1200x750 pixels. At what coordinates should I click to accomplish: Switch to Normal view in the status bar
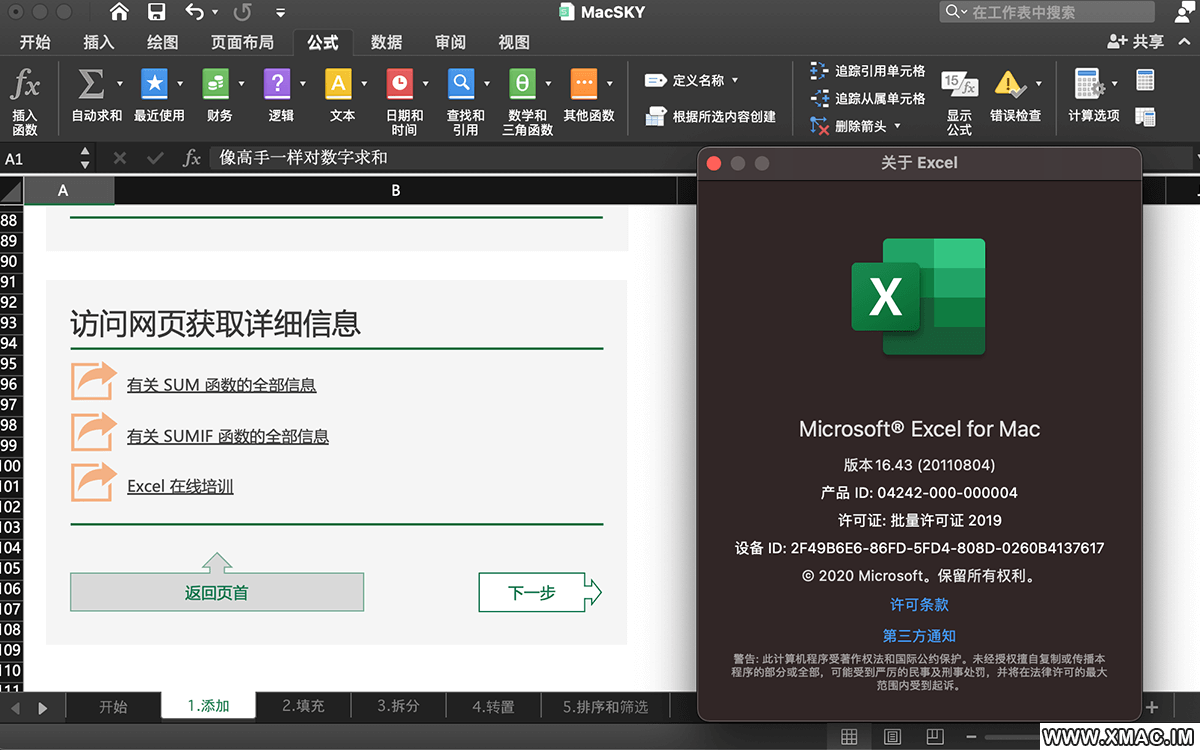click(x=849, y=737)
